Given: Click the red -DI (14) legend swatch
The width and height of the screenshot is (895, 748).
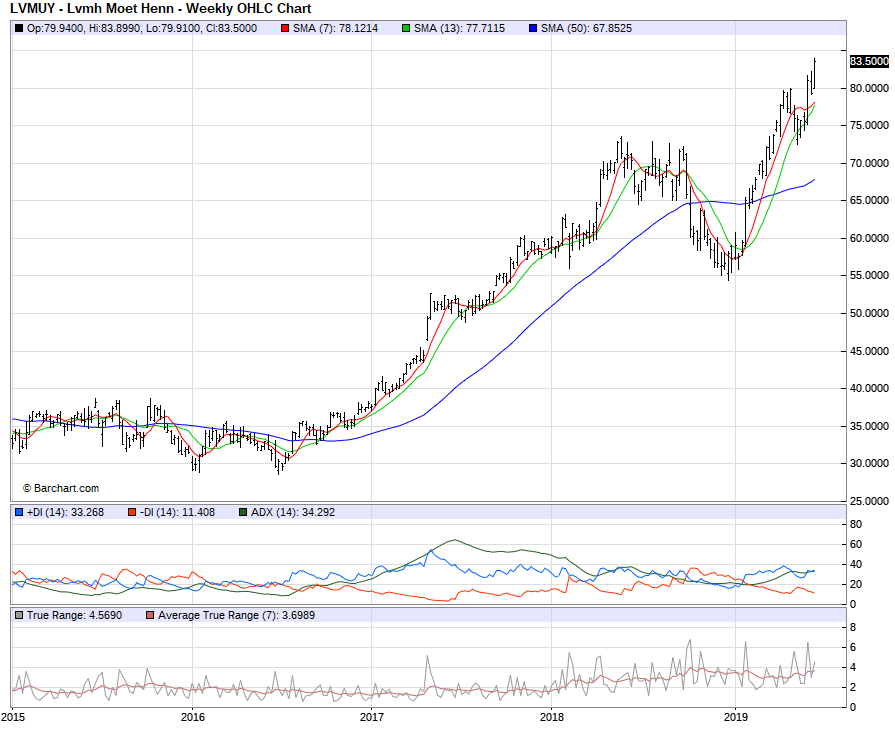Looking at the screenshot, I should 132,512.
